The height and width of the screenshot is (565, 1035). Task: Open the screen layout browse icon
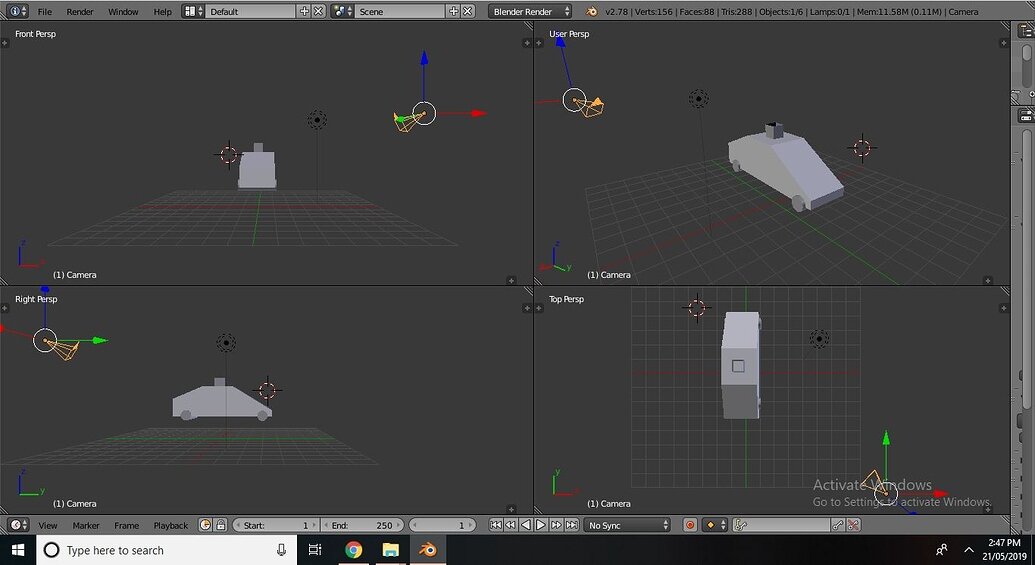(x=193, y=11)
